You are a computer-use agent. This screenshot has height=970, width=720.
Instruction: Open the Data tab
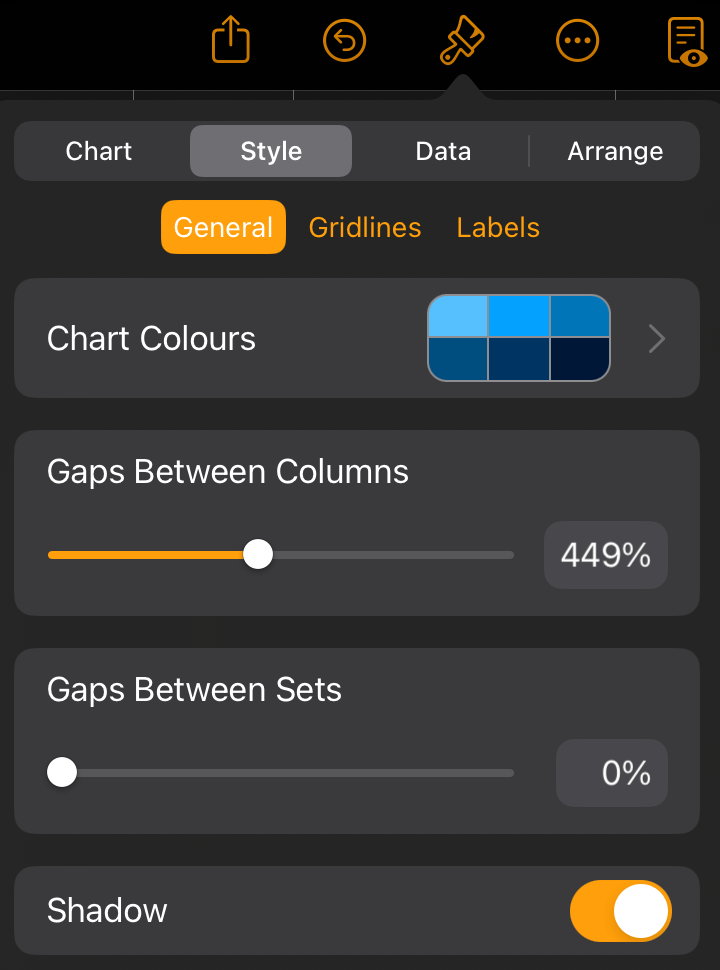[443, 151]
